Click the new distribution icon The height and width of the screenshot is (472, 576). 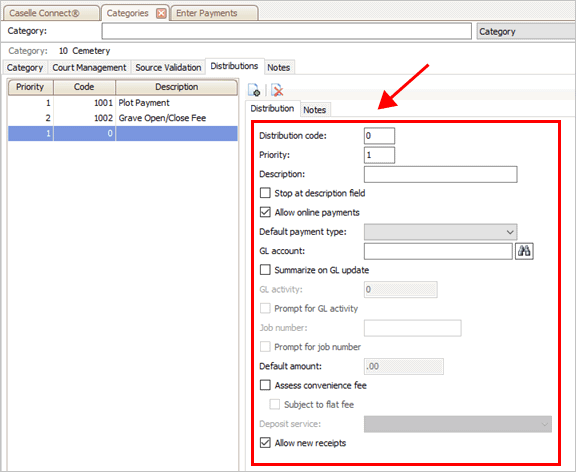coord(254,90)
